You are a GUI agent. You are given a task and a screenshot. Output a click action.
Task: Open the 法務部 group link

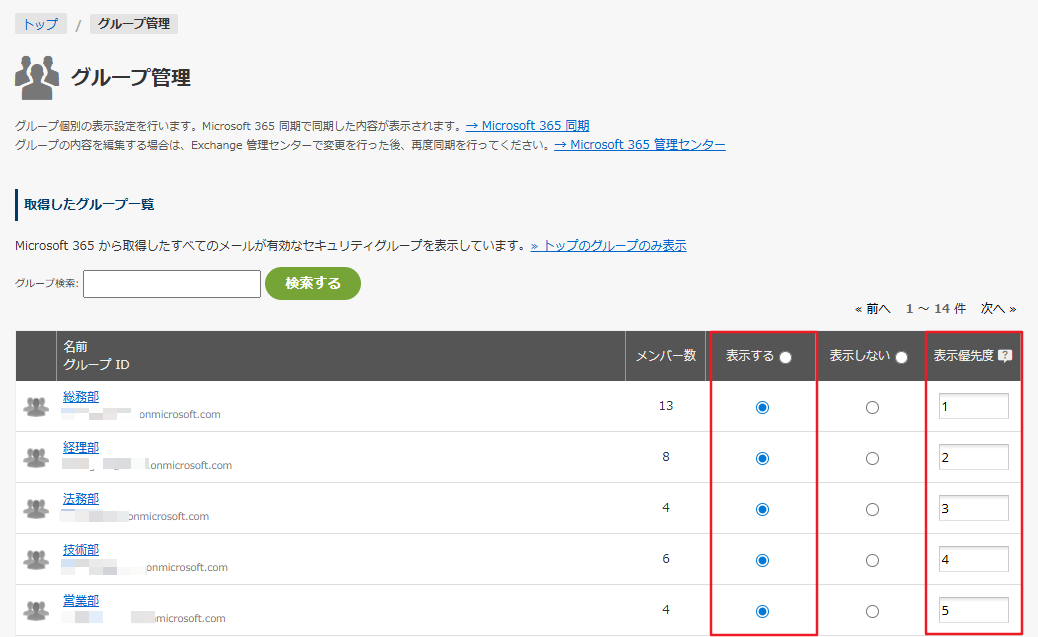81,499
